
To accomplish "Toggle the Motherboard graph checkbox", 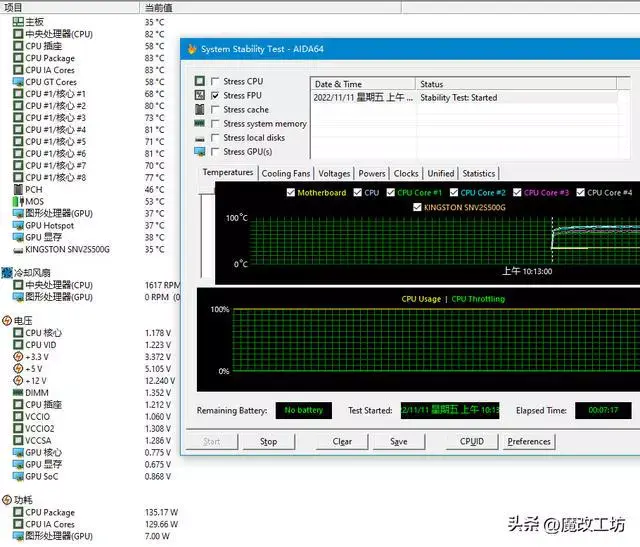I will (x=291, y=192).
